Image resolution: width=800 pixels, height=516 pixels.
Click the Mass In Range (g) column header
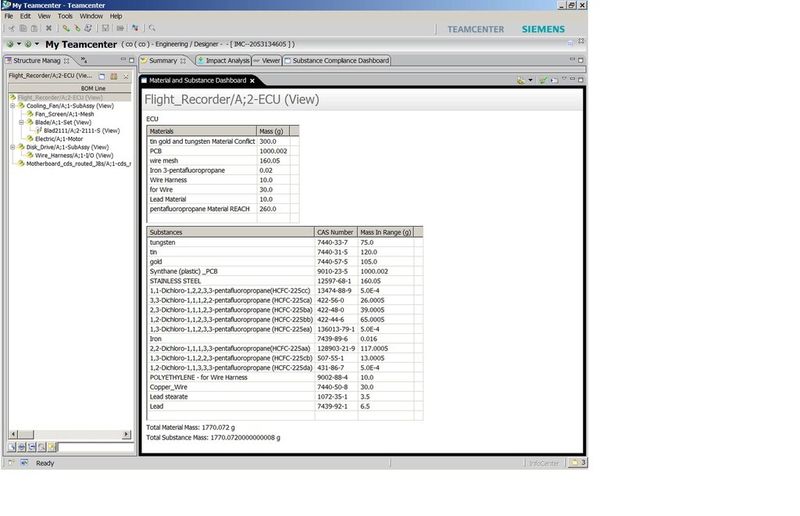[x=385, y=232]
